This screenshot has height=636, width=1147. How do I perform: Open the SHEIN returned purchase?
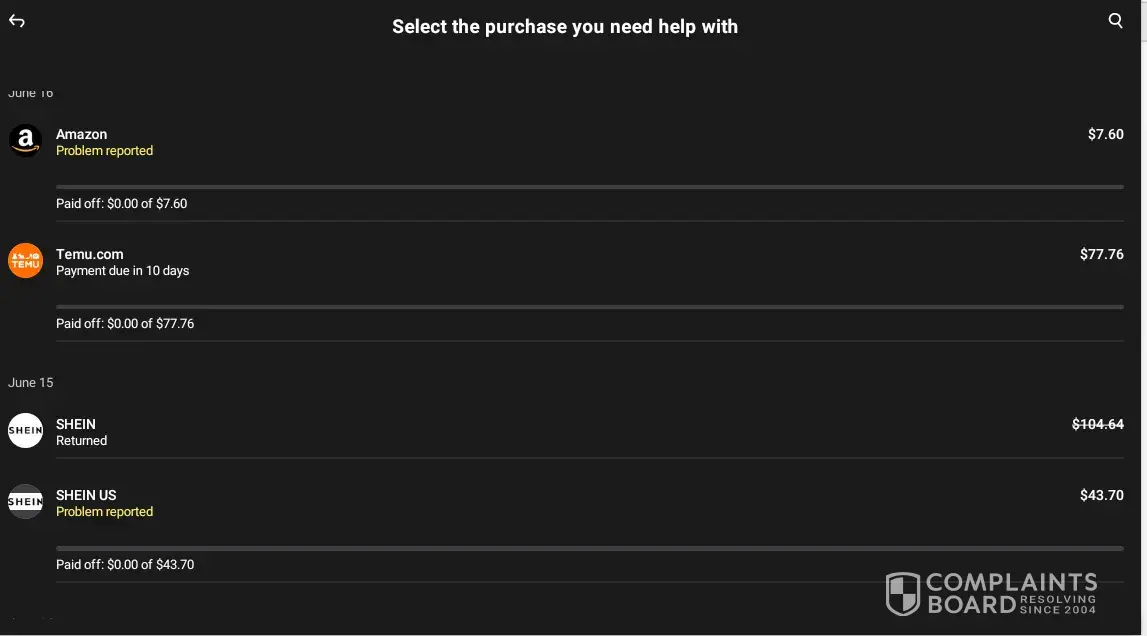(x=76, y=424)
